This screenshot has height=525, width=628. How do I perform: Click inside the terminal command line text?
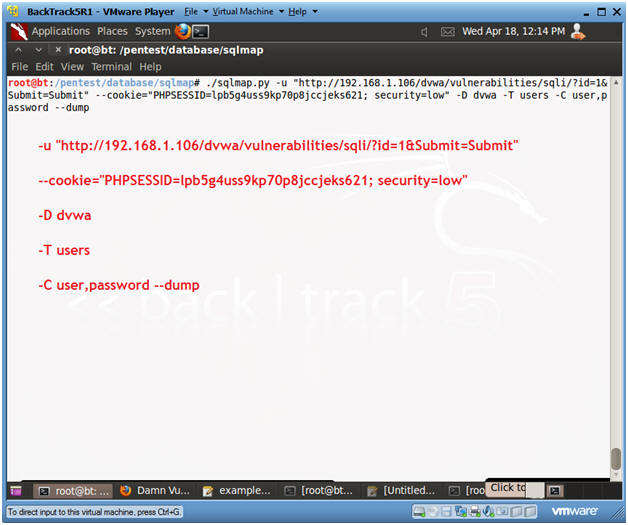pos(307,95)
